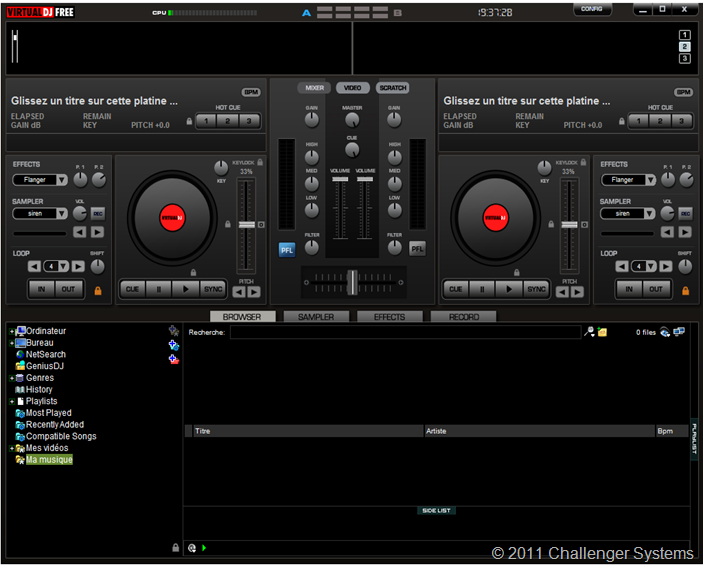
Task: Expand the Ordinateur tree node
Action: click(12, 332)
